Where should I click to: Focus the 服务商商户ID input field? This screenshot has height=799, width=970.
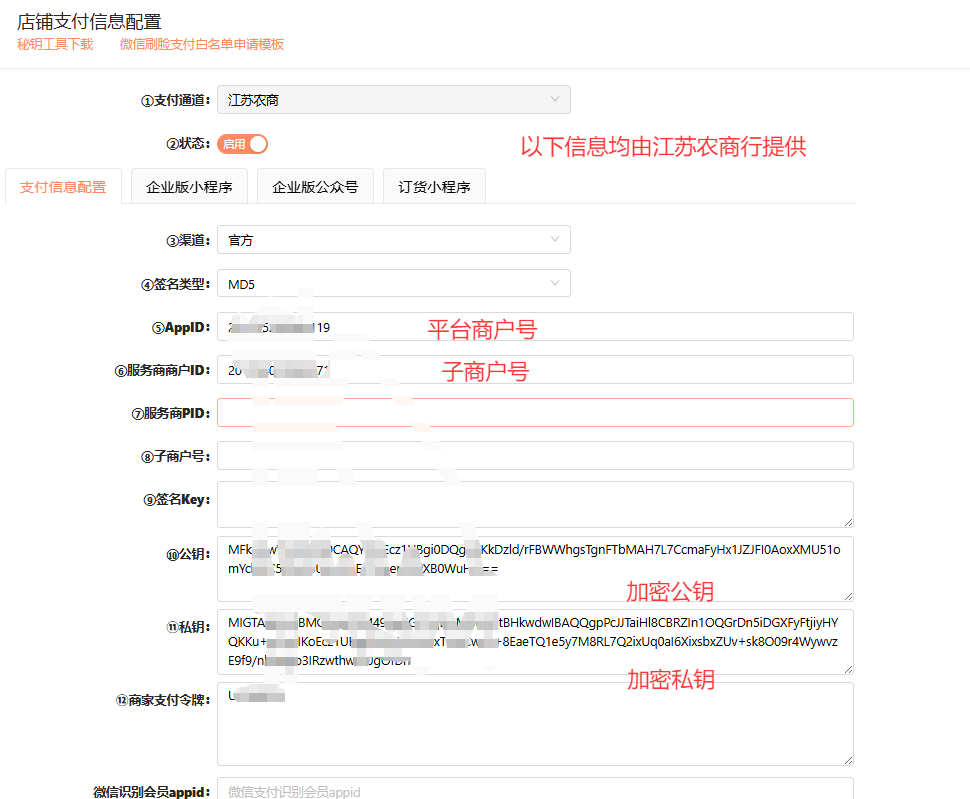(x=535, y=370)
